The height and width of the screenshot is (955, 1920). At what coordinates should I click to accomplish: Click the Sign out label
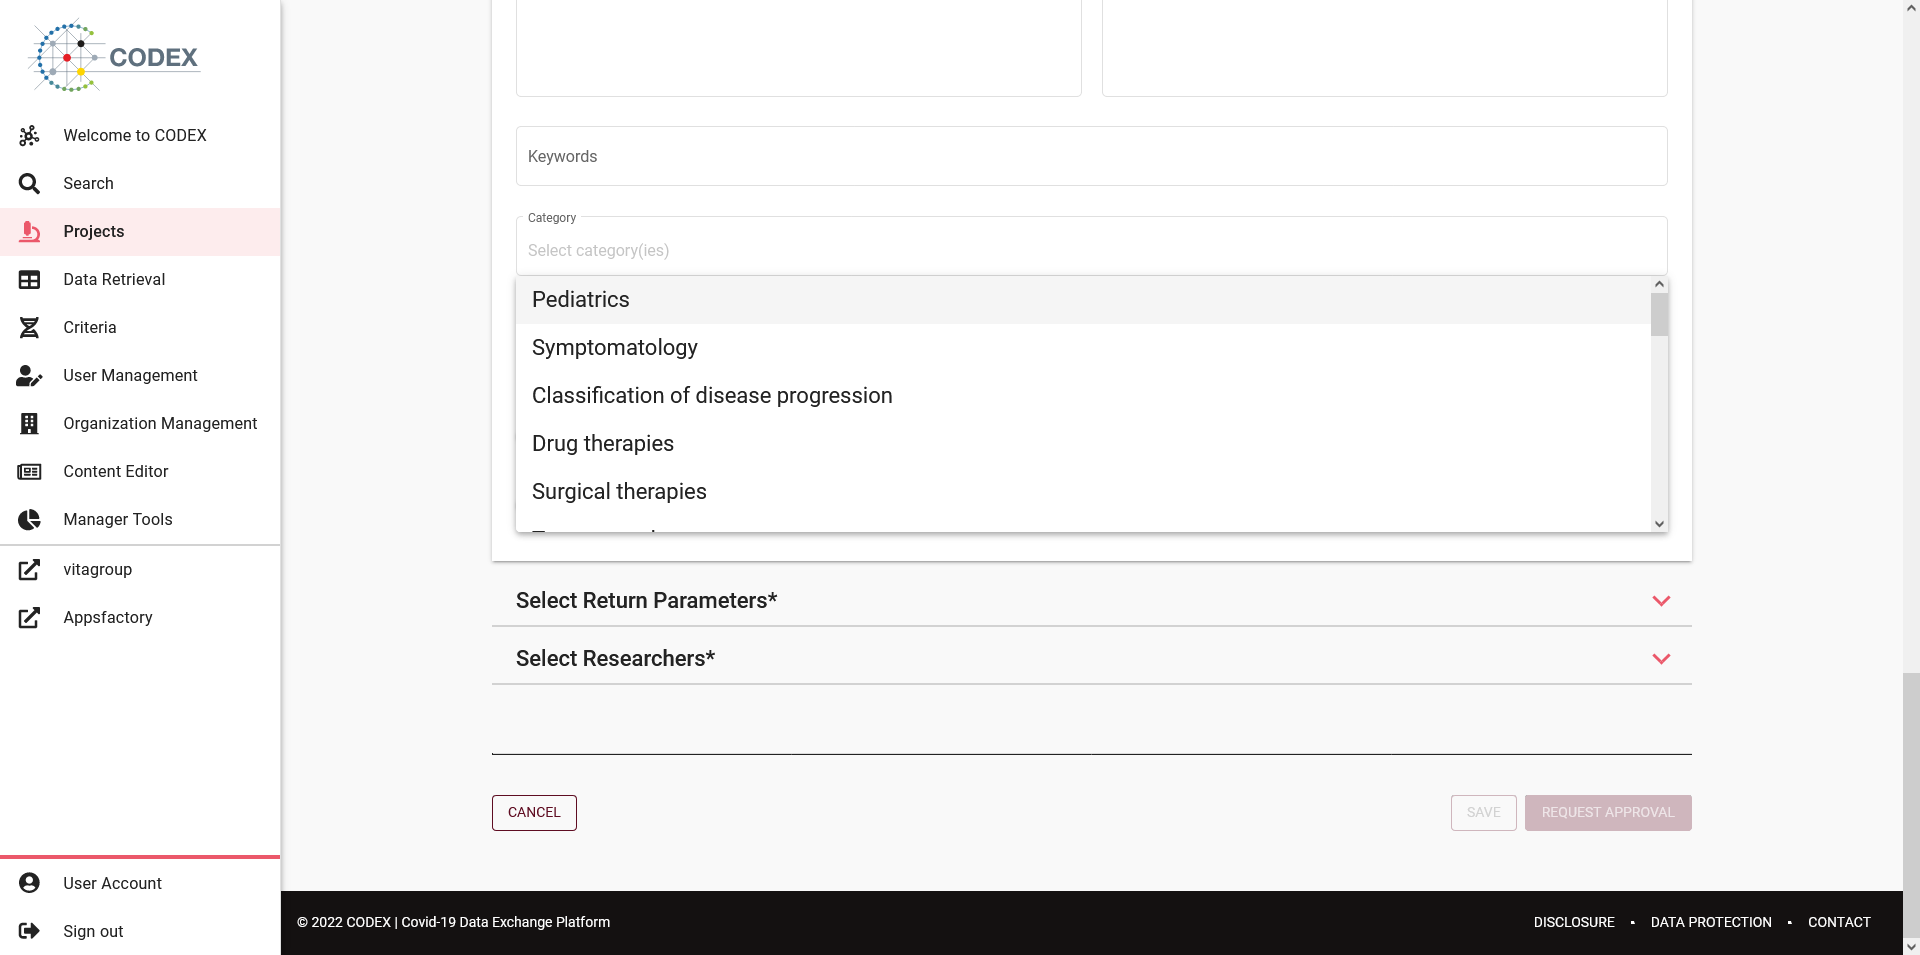click(x=93, y=931)
